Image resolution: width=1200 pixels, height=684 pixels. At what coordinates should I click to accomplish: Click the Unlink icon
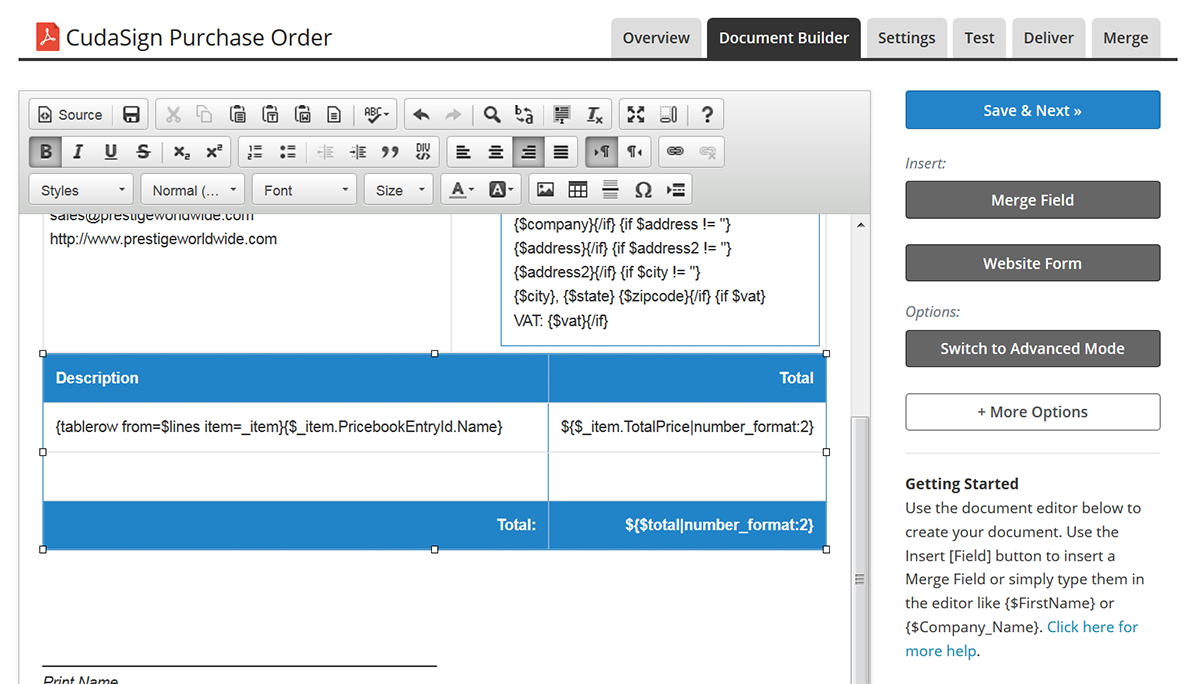tap(707, 152)
